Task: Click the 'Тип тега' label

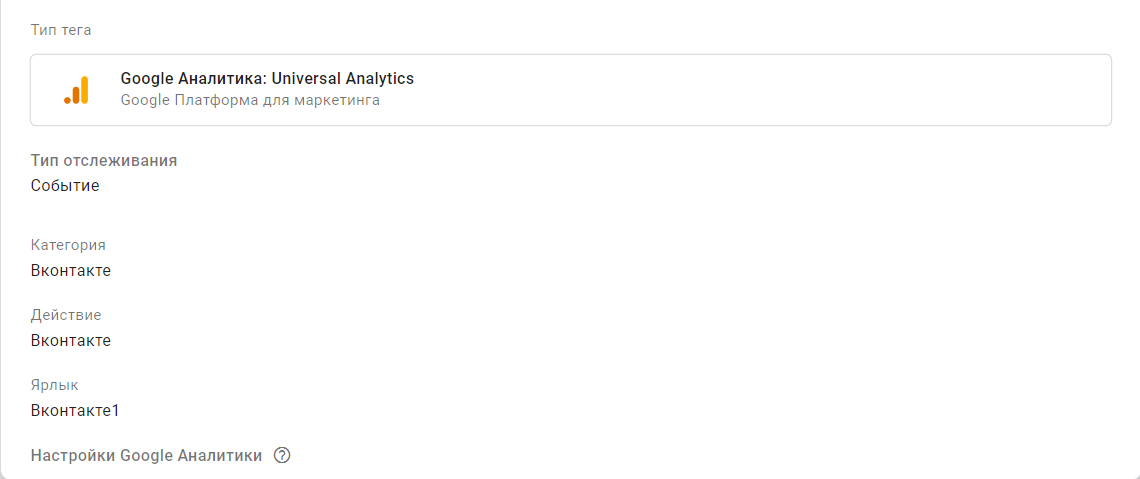Action: (x=61, y=30)
